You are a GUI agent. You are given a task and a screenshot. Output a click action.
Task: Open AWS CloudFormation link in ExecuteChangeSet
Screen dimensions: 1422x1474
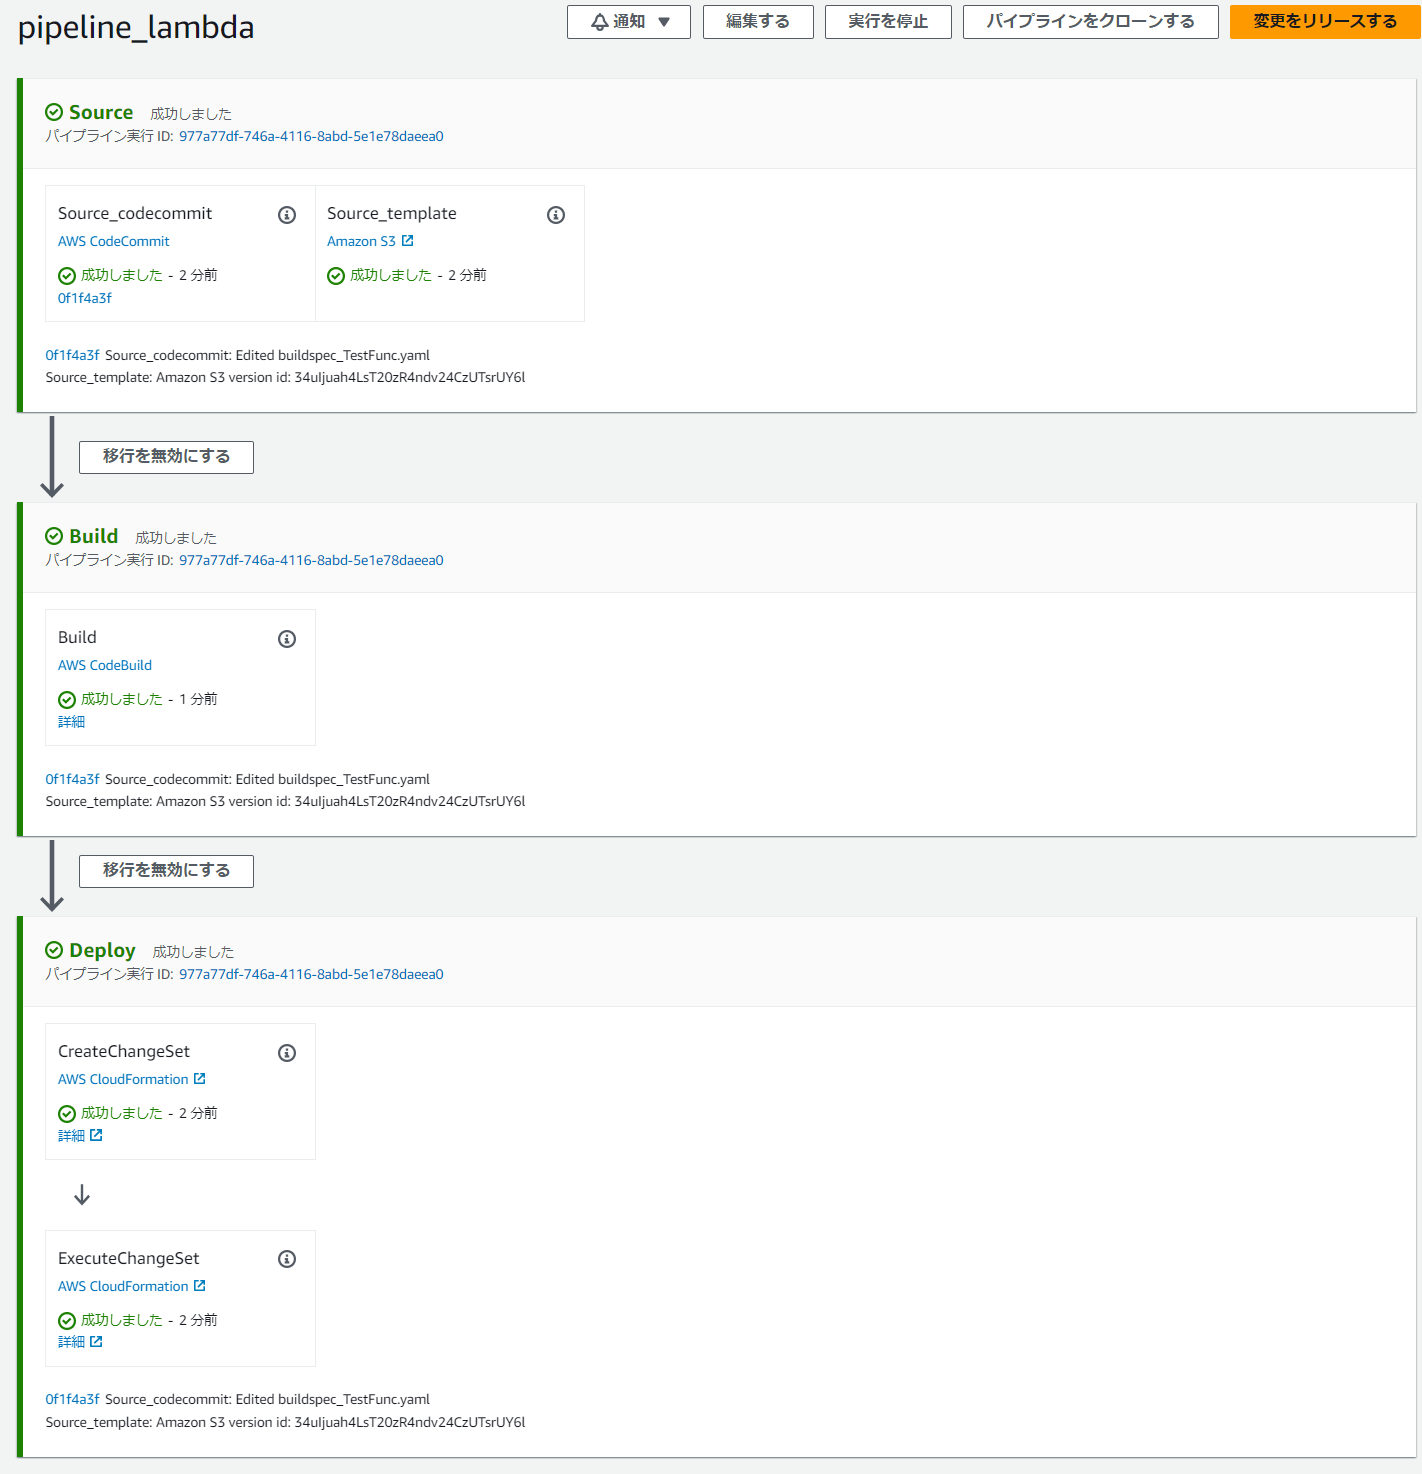tap(123, 1286)
